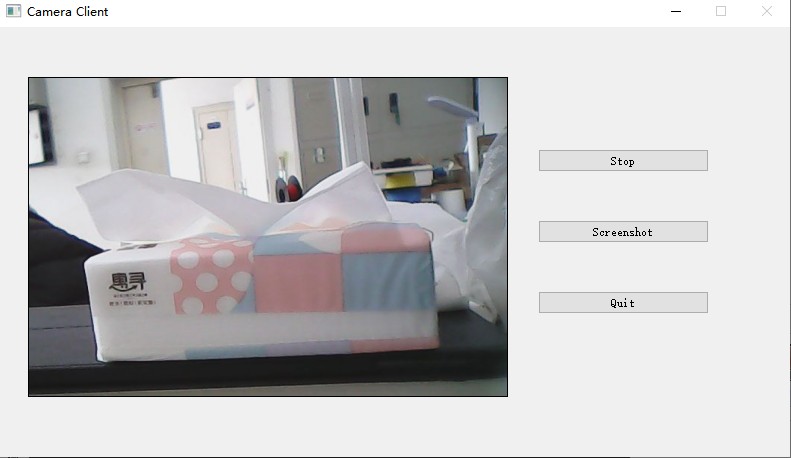Capture a frame using the Screenshot button
Viewport: 791px width, 458px height.
coord(623,232)
